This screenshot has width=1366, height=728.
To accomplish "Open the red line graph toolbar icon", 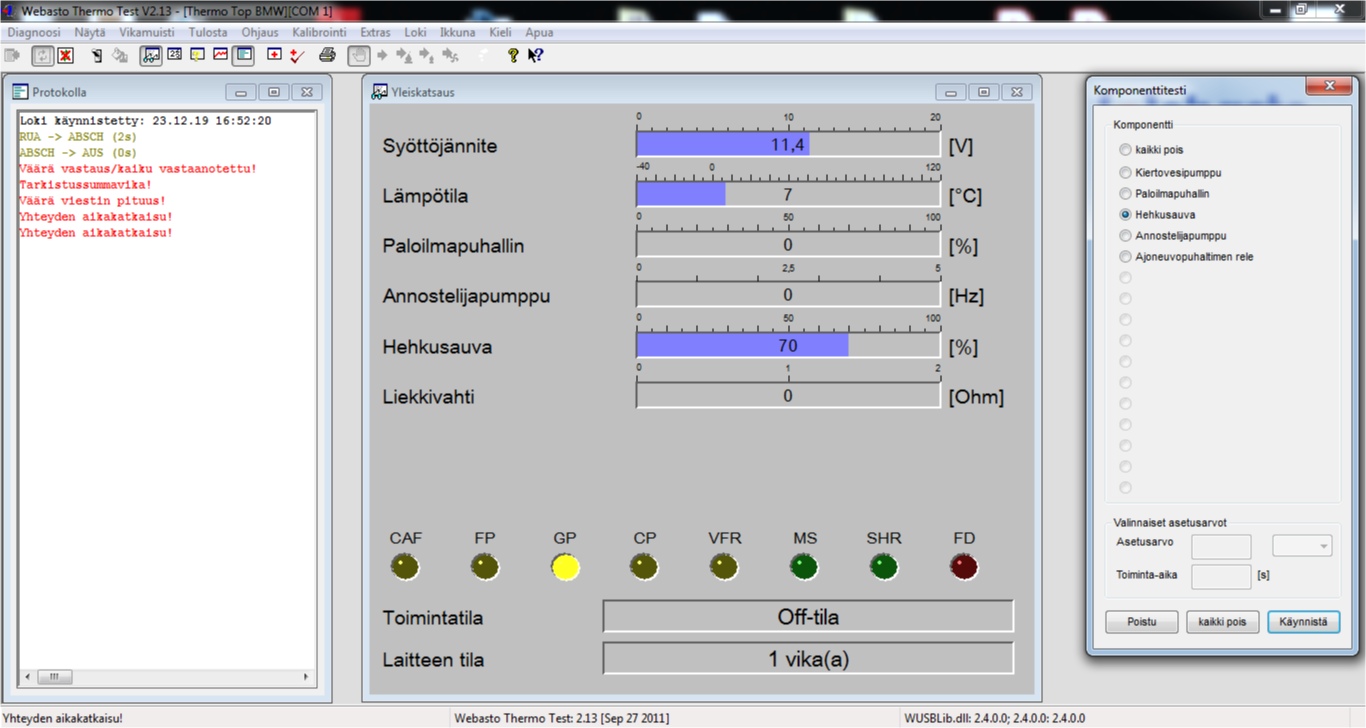I will pyautogui.click(x=220, y=55).
